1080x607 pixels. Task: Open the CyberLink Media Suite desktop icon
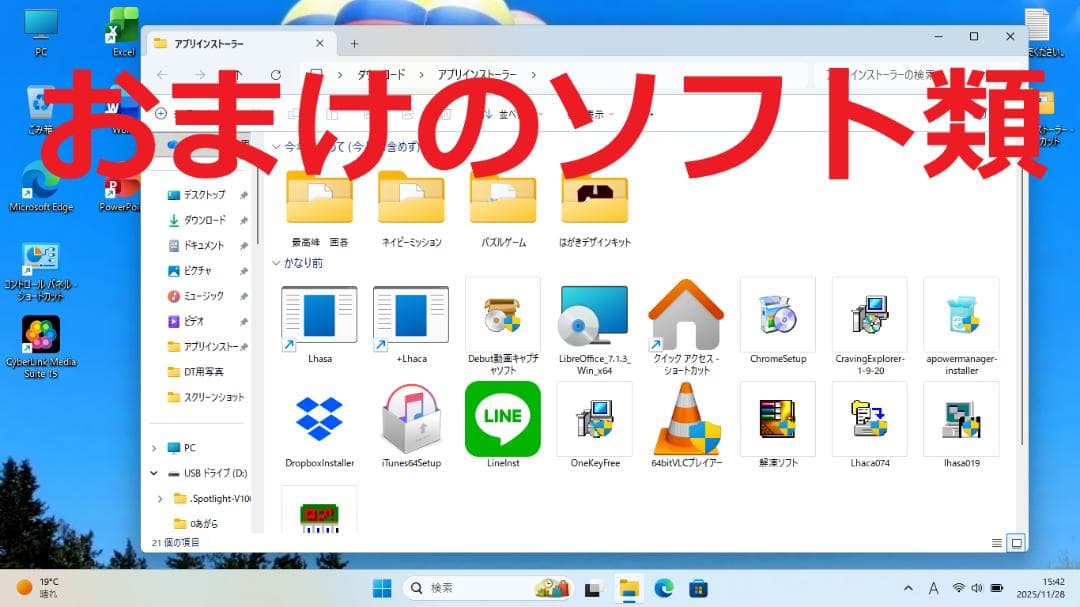pos(40,335)
